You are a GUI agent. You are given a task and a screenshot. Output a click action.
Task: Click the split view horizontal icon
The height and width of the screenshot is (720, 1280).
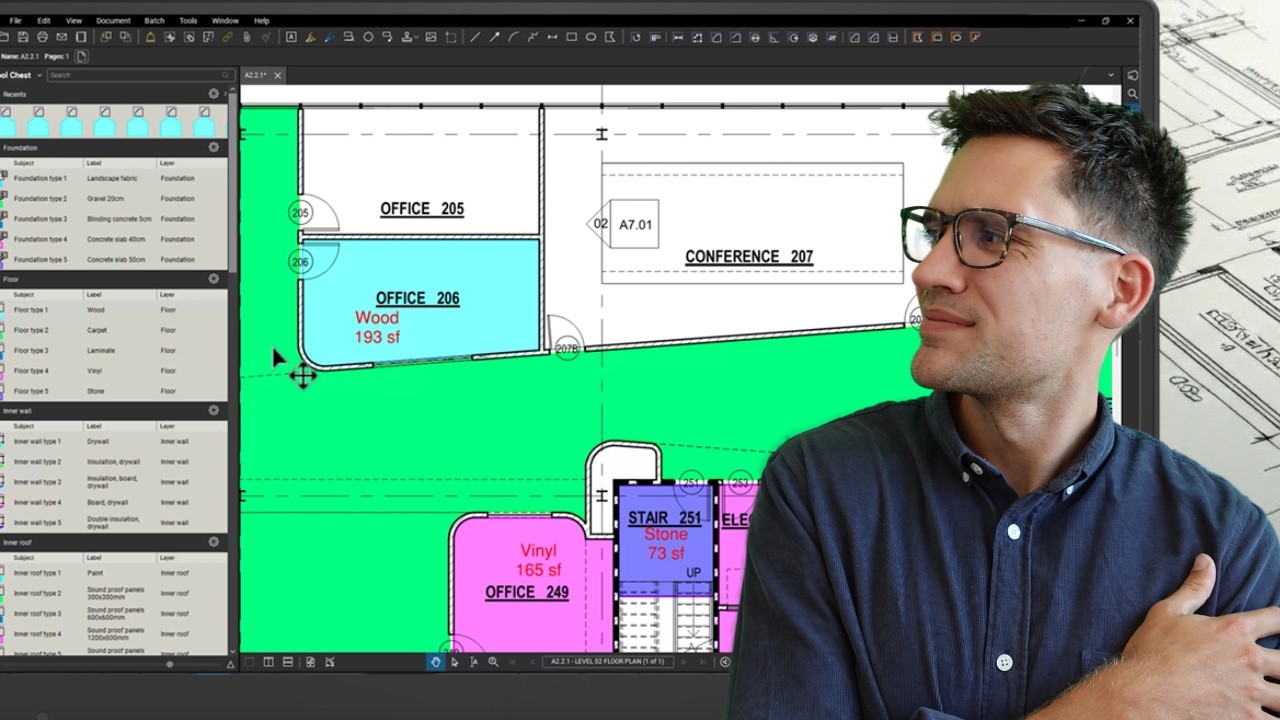pos(287,662)
